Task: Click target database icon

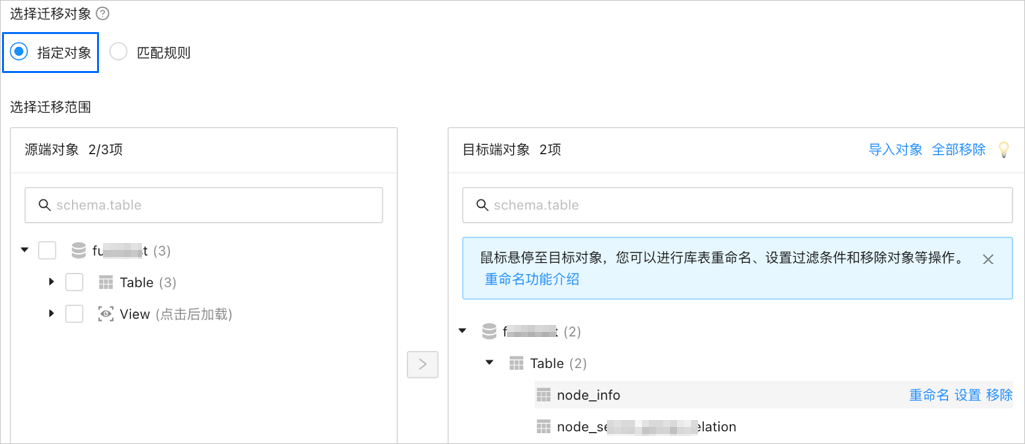Action: tap(489, 331)
